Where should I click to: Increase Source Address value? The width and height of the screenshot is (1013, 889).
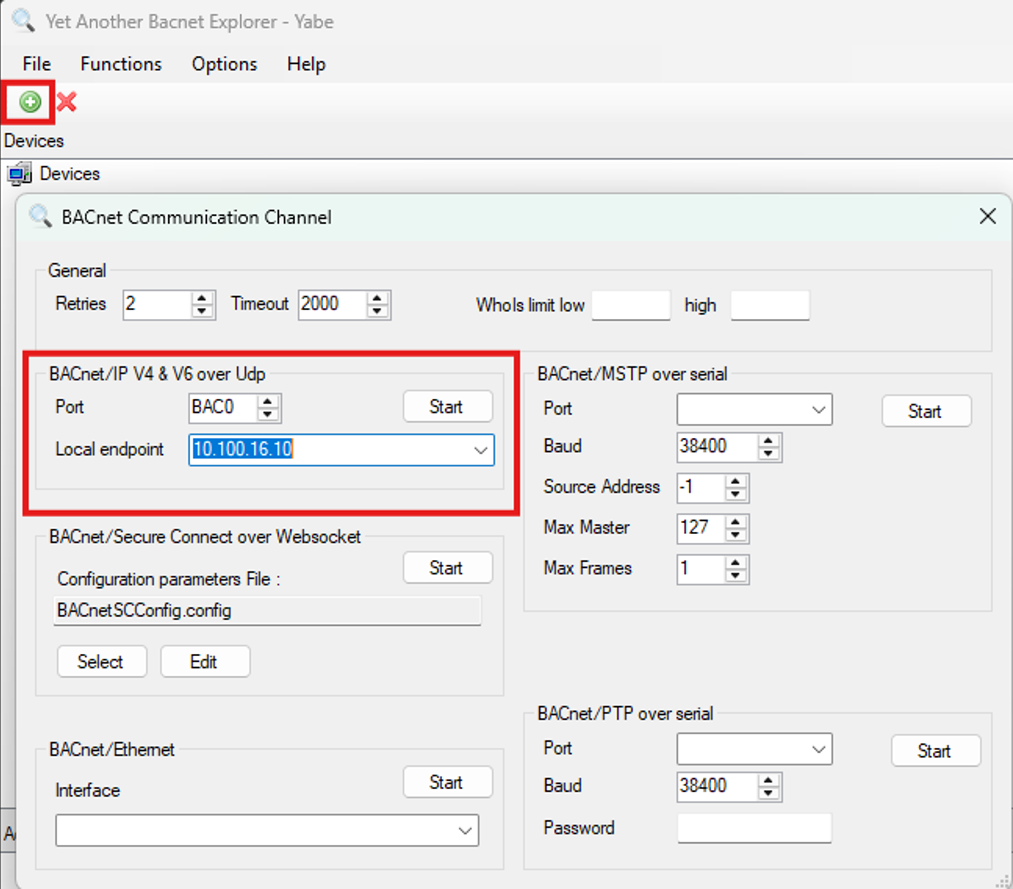[x=736, y=481]
